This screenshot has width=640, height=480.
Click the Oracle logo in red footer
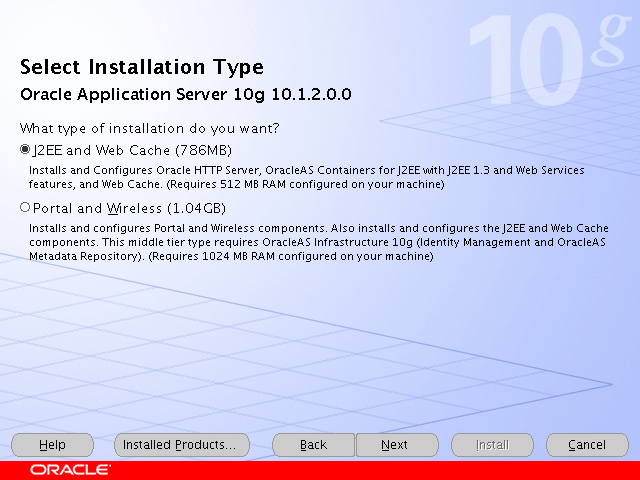point(70,470)
